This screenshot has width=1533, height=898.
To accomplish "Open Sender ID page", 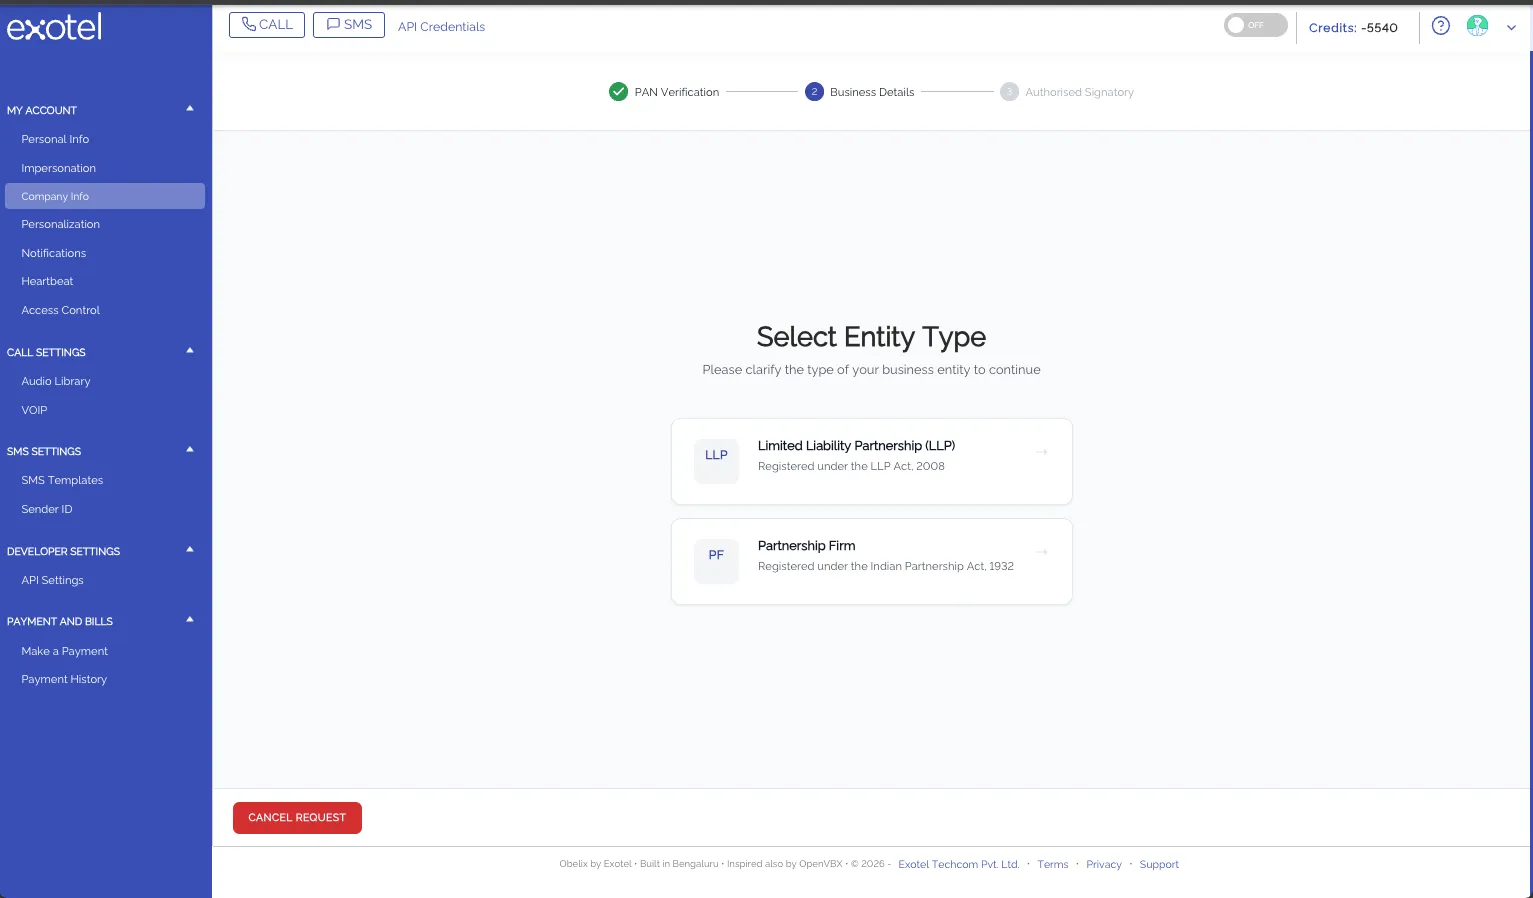I will tap(47, 509).
